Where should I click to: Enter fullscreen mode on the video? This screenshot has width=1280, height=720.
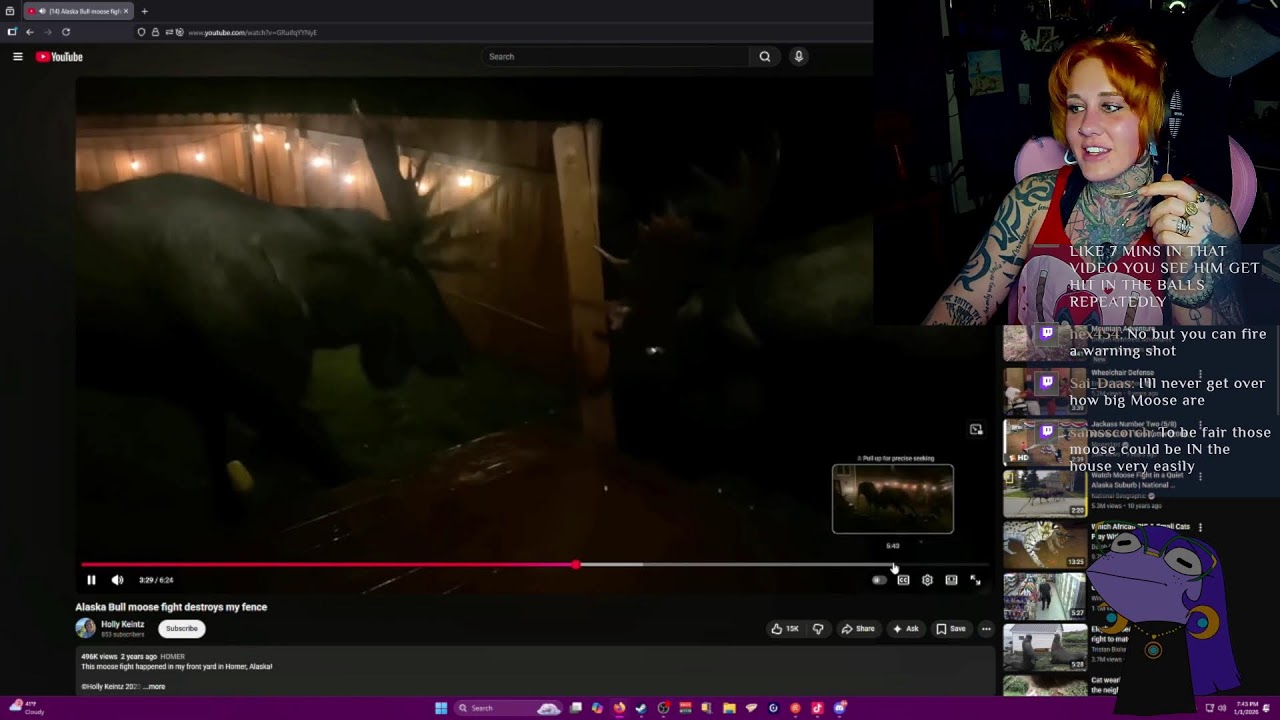pyautogui.click(x=975, y=580)
